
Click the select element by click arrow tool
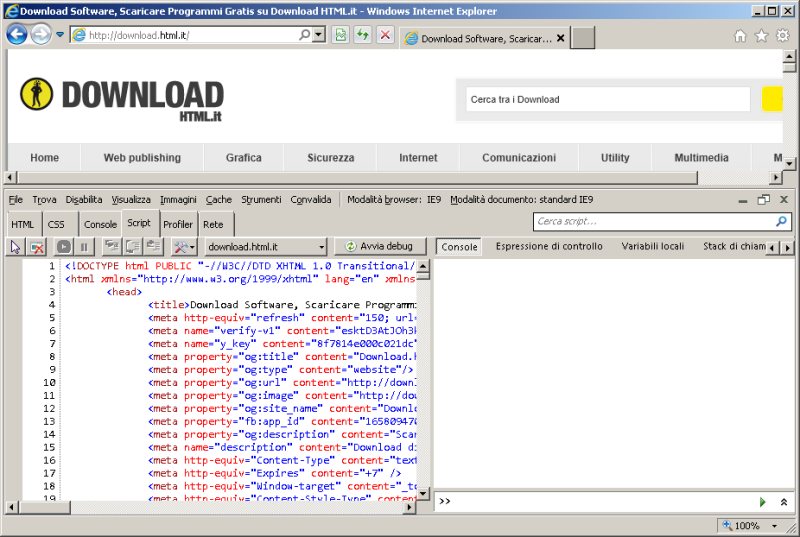16,246
